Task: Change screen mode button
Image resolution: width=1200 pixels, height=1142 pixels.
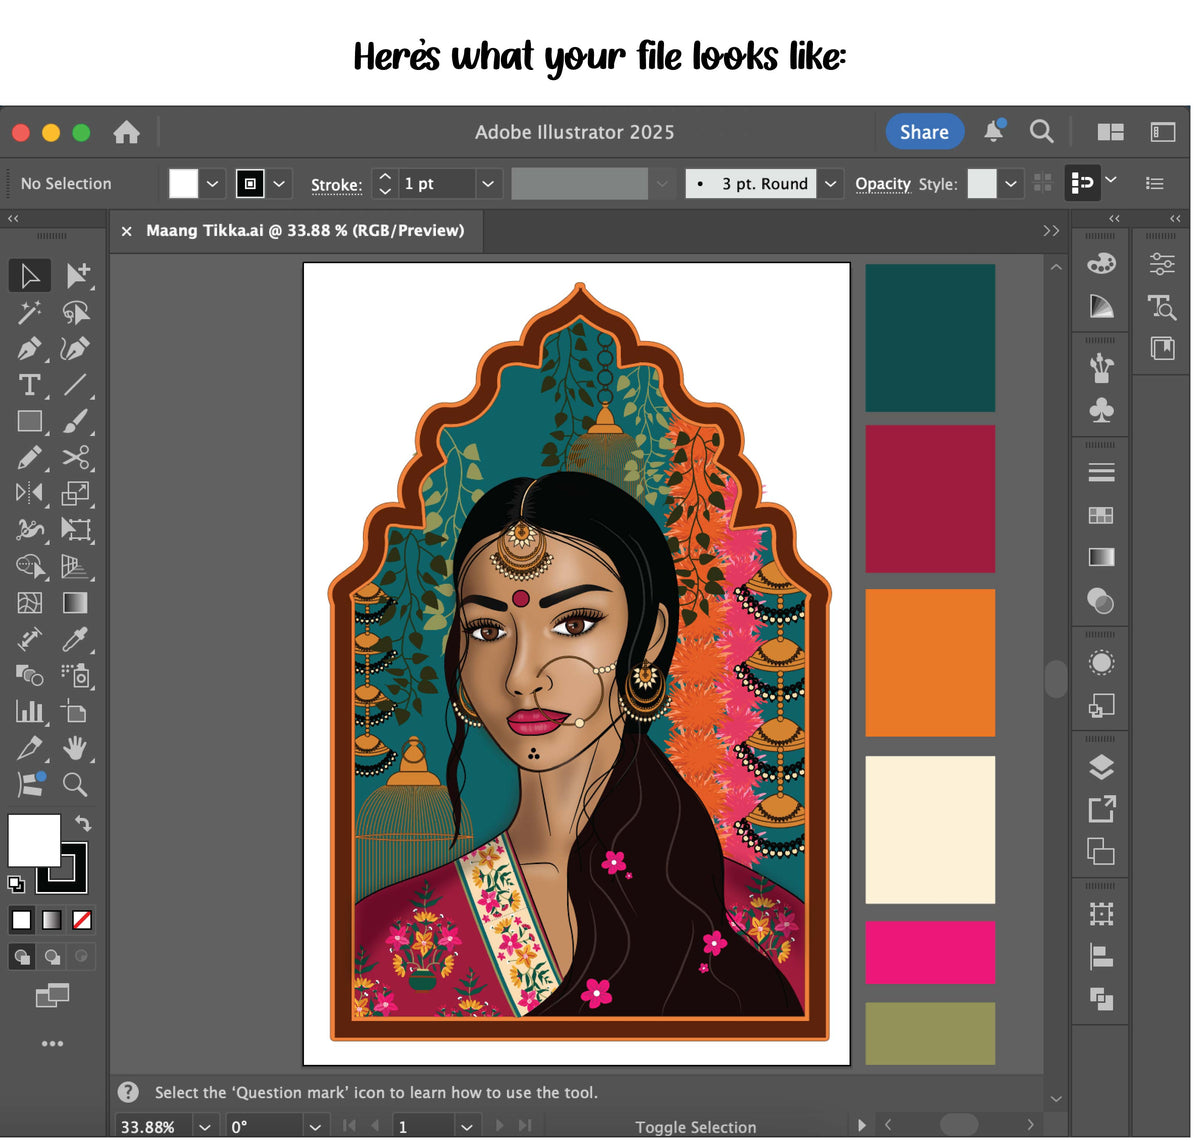Action: 52,995
